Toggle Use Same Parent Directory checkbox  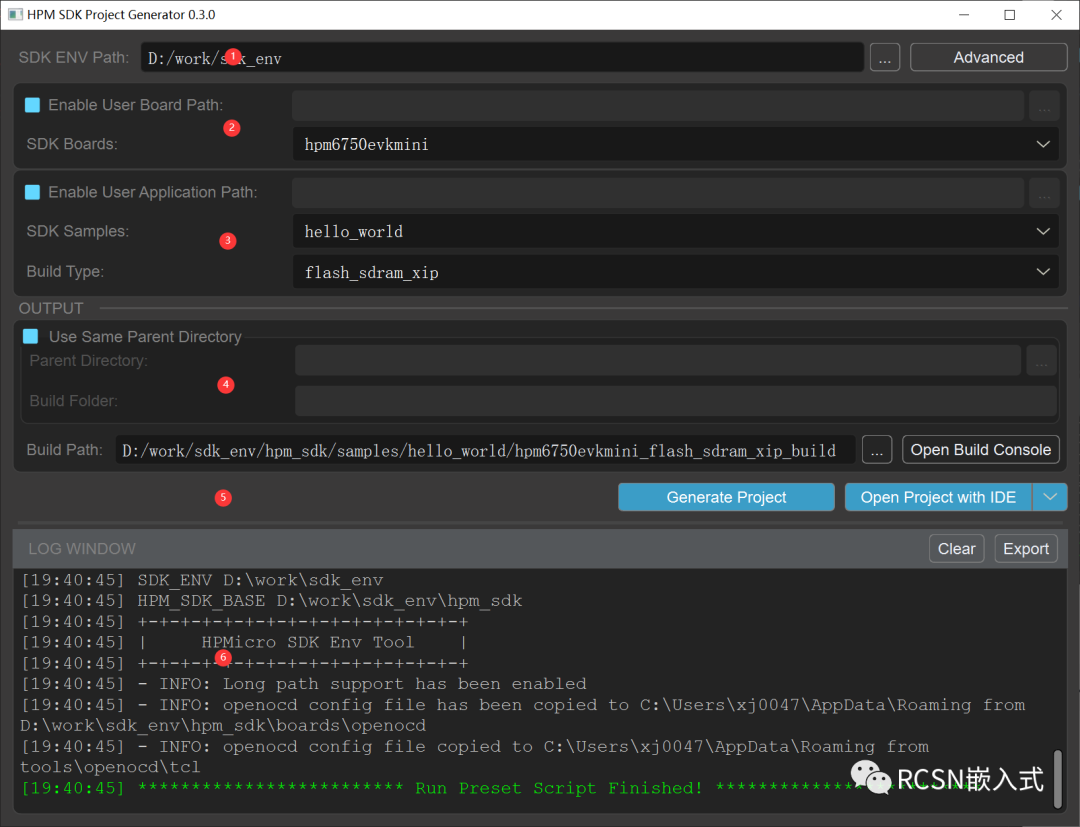coord(33,337)
